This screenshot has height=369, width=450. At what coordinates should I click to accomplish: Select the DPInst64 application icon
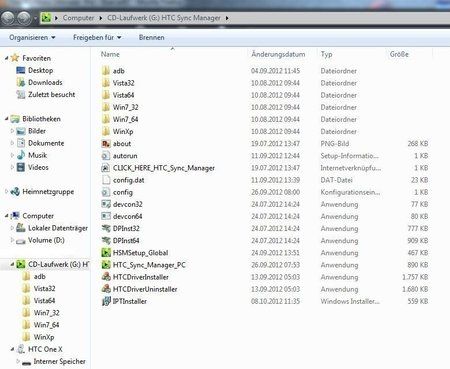[x=106, y=240]
